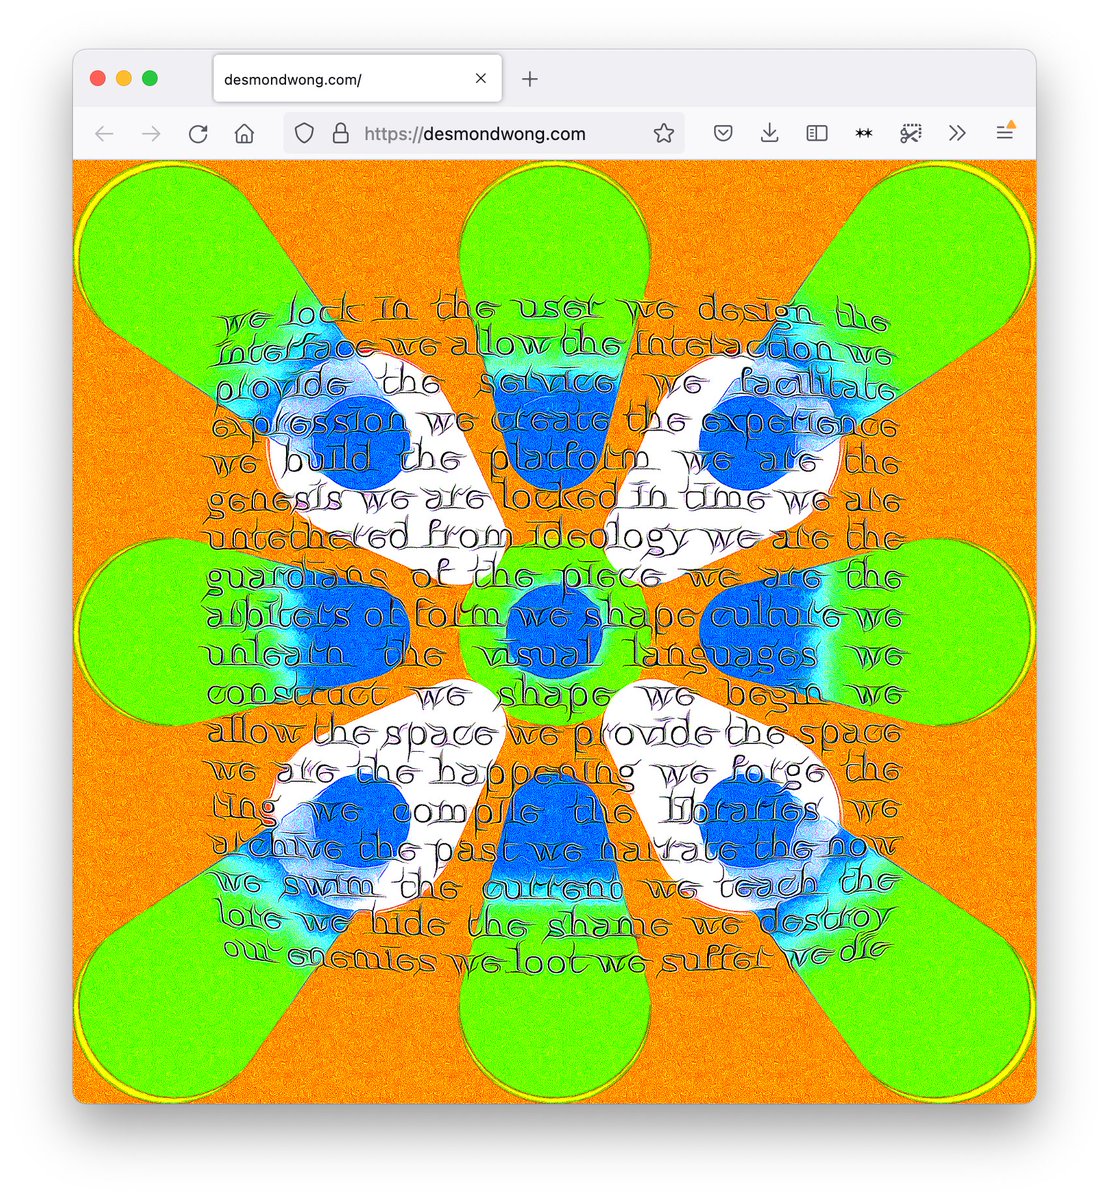Open tracking protection shield info
Viewport: 1109px width, 1200px height.
click(305, 134)
